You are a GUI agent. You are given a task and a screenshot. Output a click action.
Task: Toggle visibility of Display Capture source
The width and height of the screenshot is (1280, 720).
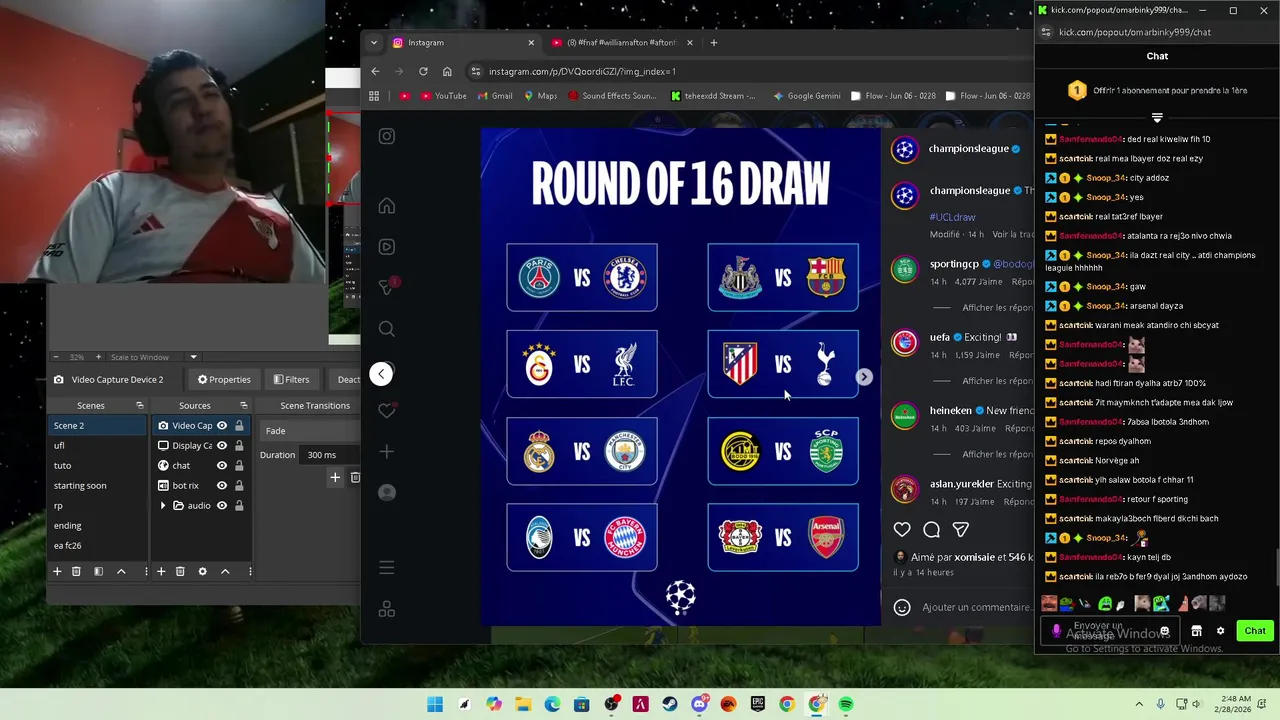click(x=222, y=446)
